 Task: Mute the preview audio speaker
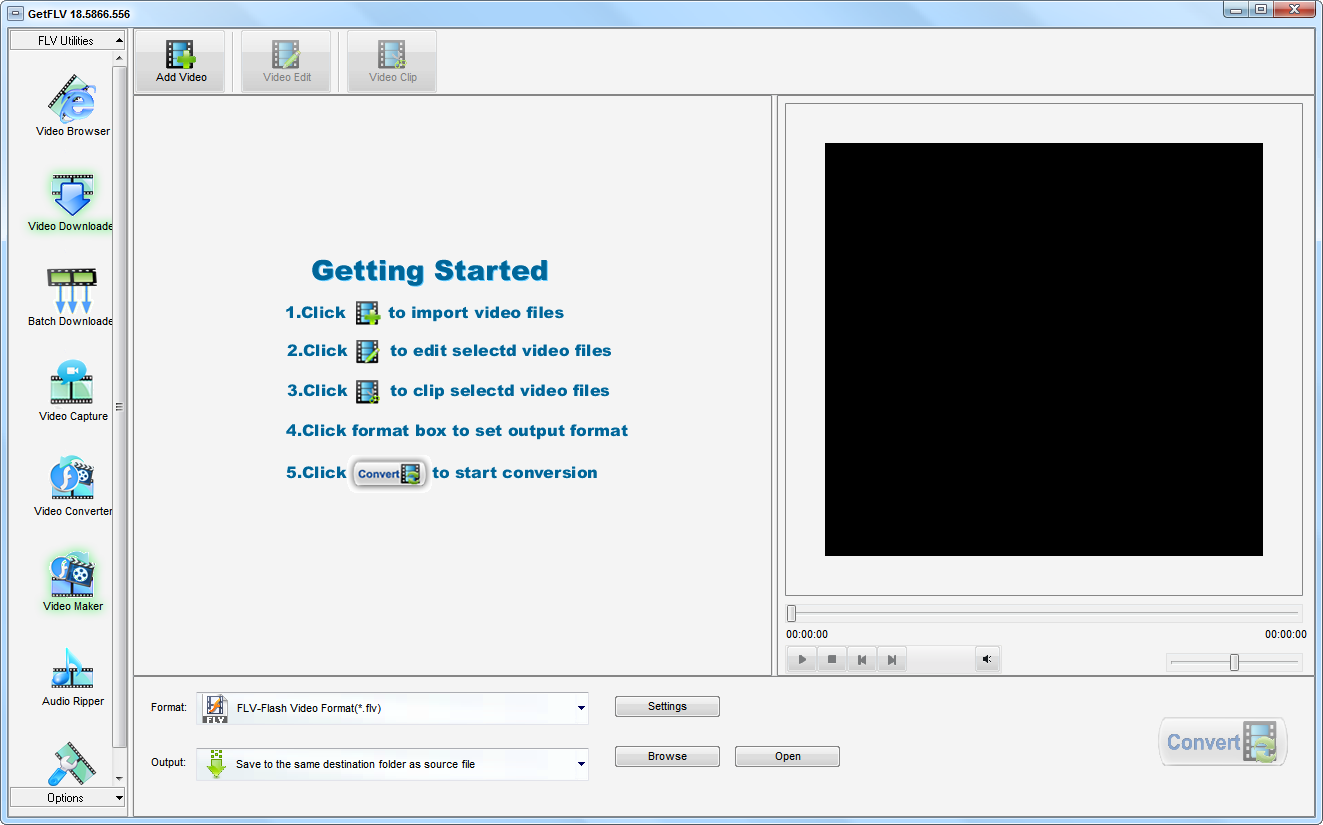[987, 659]
